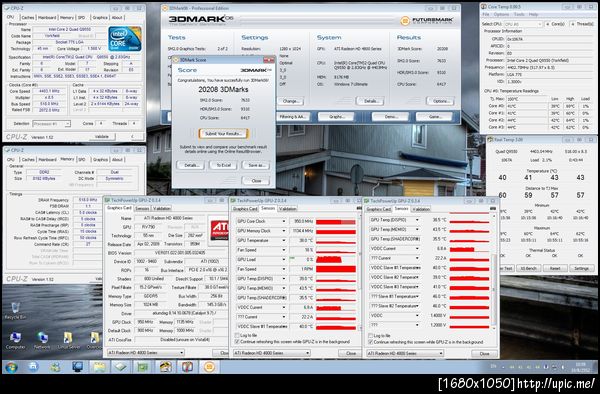Open the File menu in Core Temp
This screenshot has width=600, height=394.
[486, 15]
